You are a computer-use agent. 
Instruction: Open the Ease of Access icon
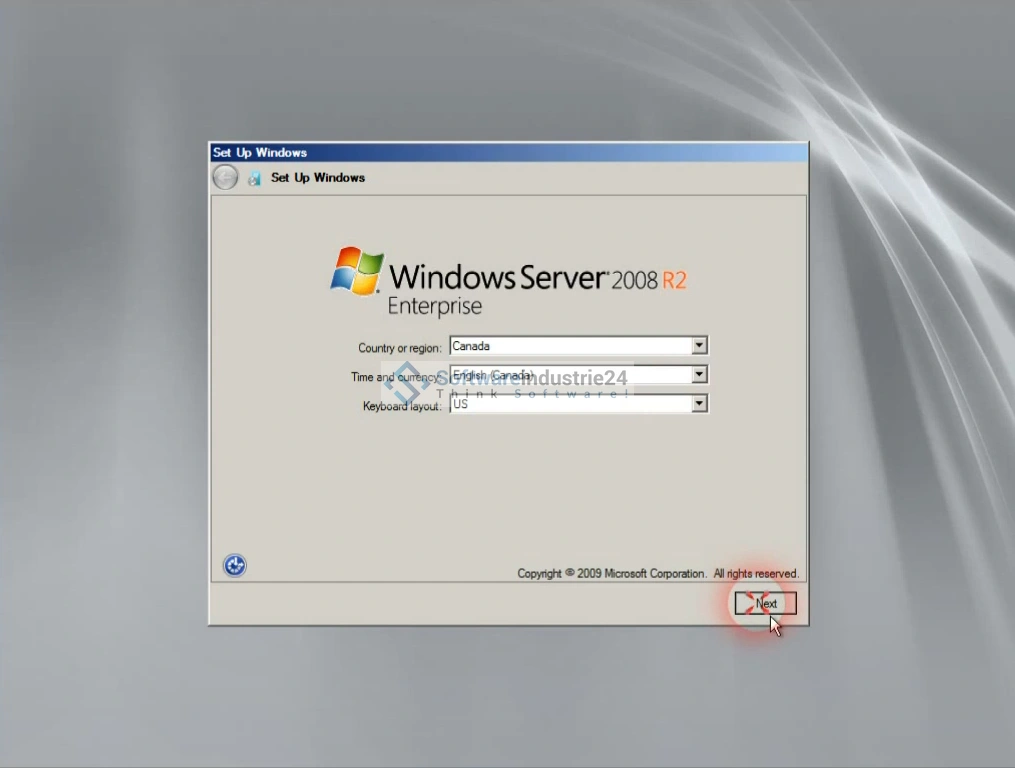(235, 566)
